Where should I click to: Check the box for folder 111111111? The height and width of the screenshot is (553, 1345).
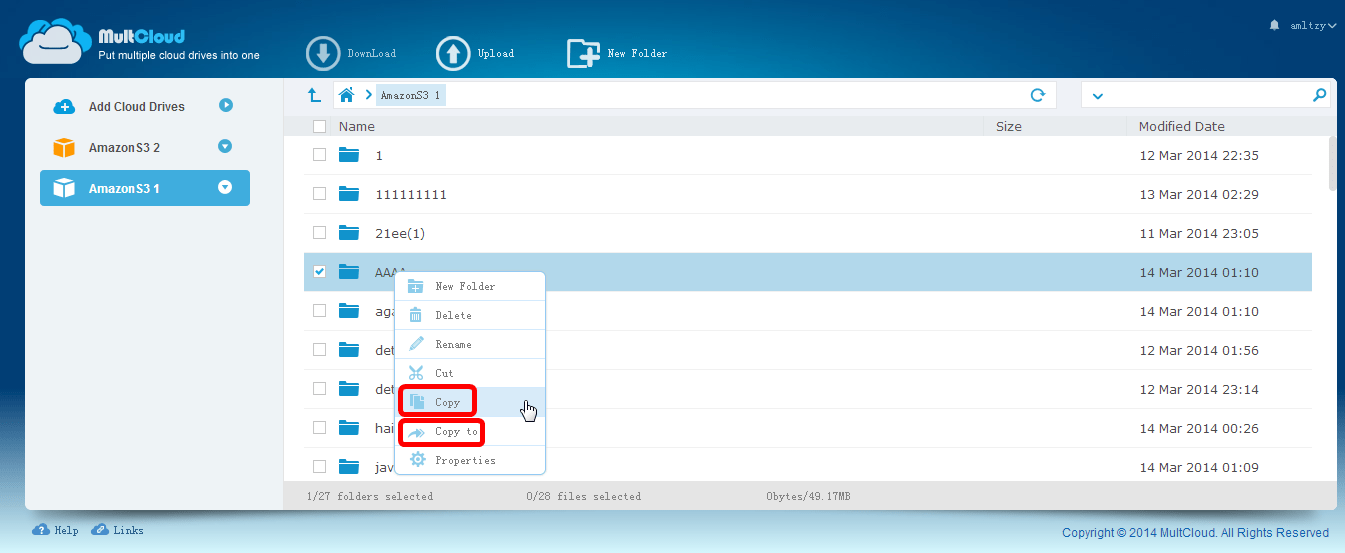click(319, 194)
